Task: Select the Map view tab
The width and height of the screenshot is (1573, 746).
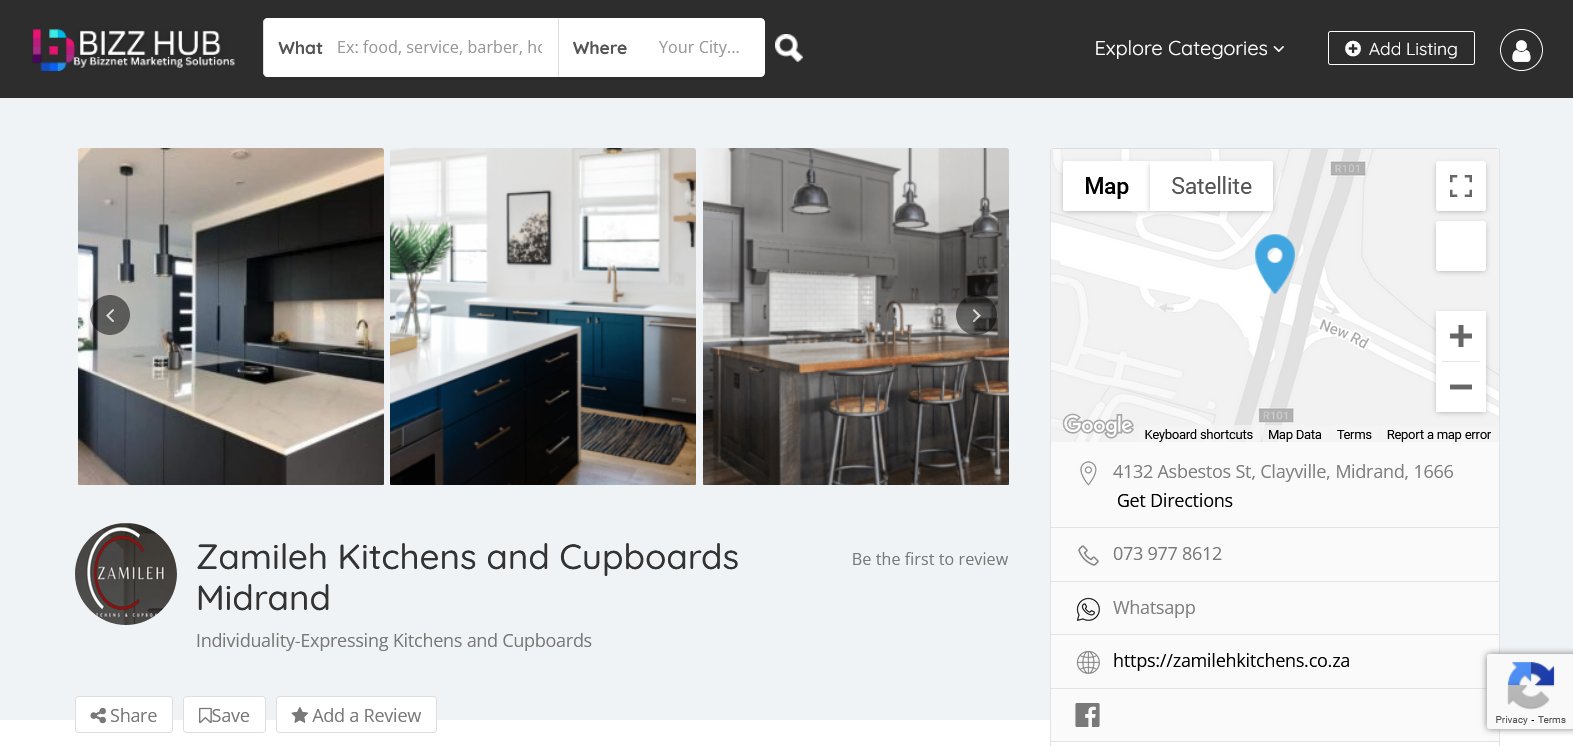Action: click(x=1106, y=186)
